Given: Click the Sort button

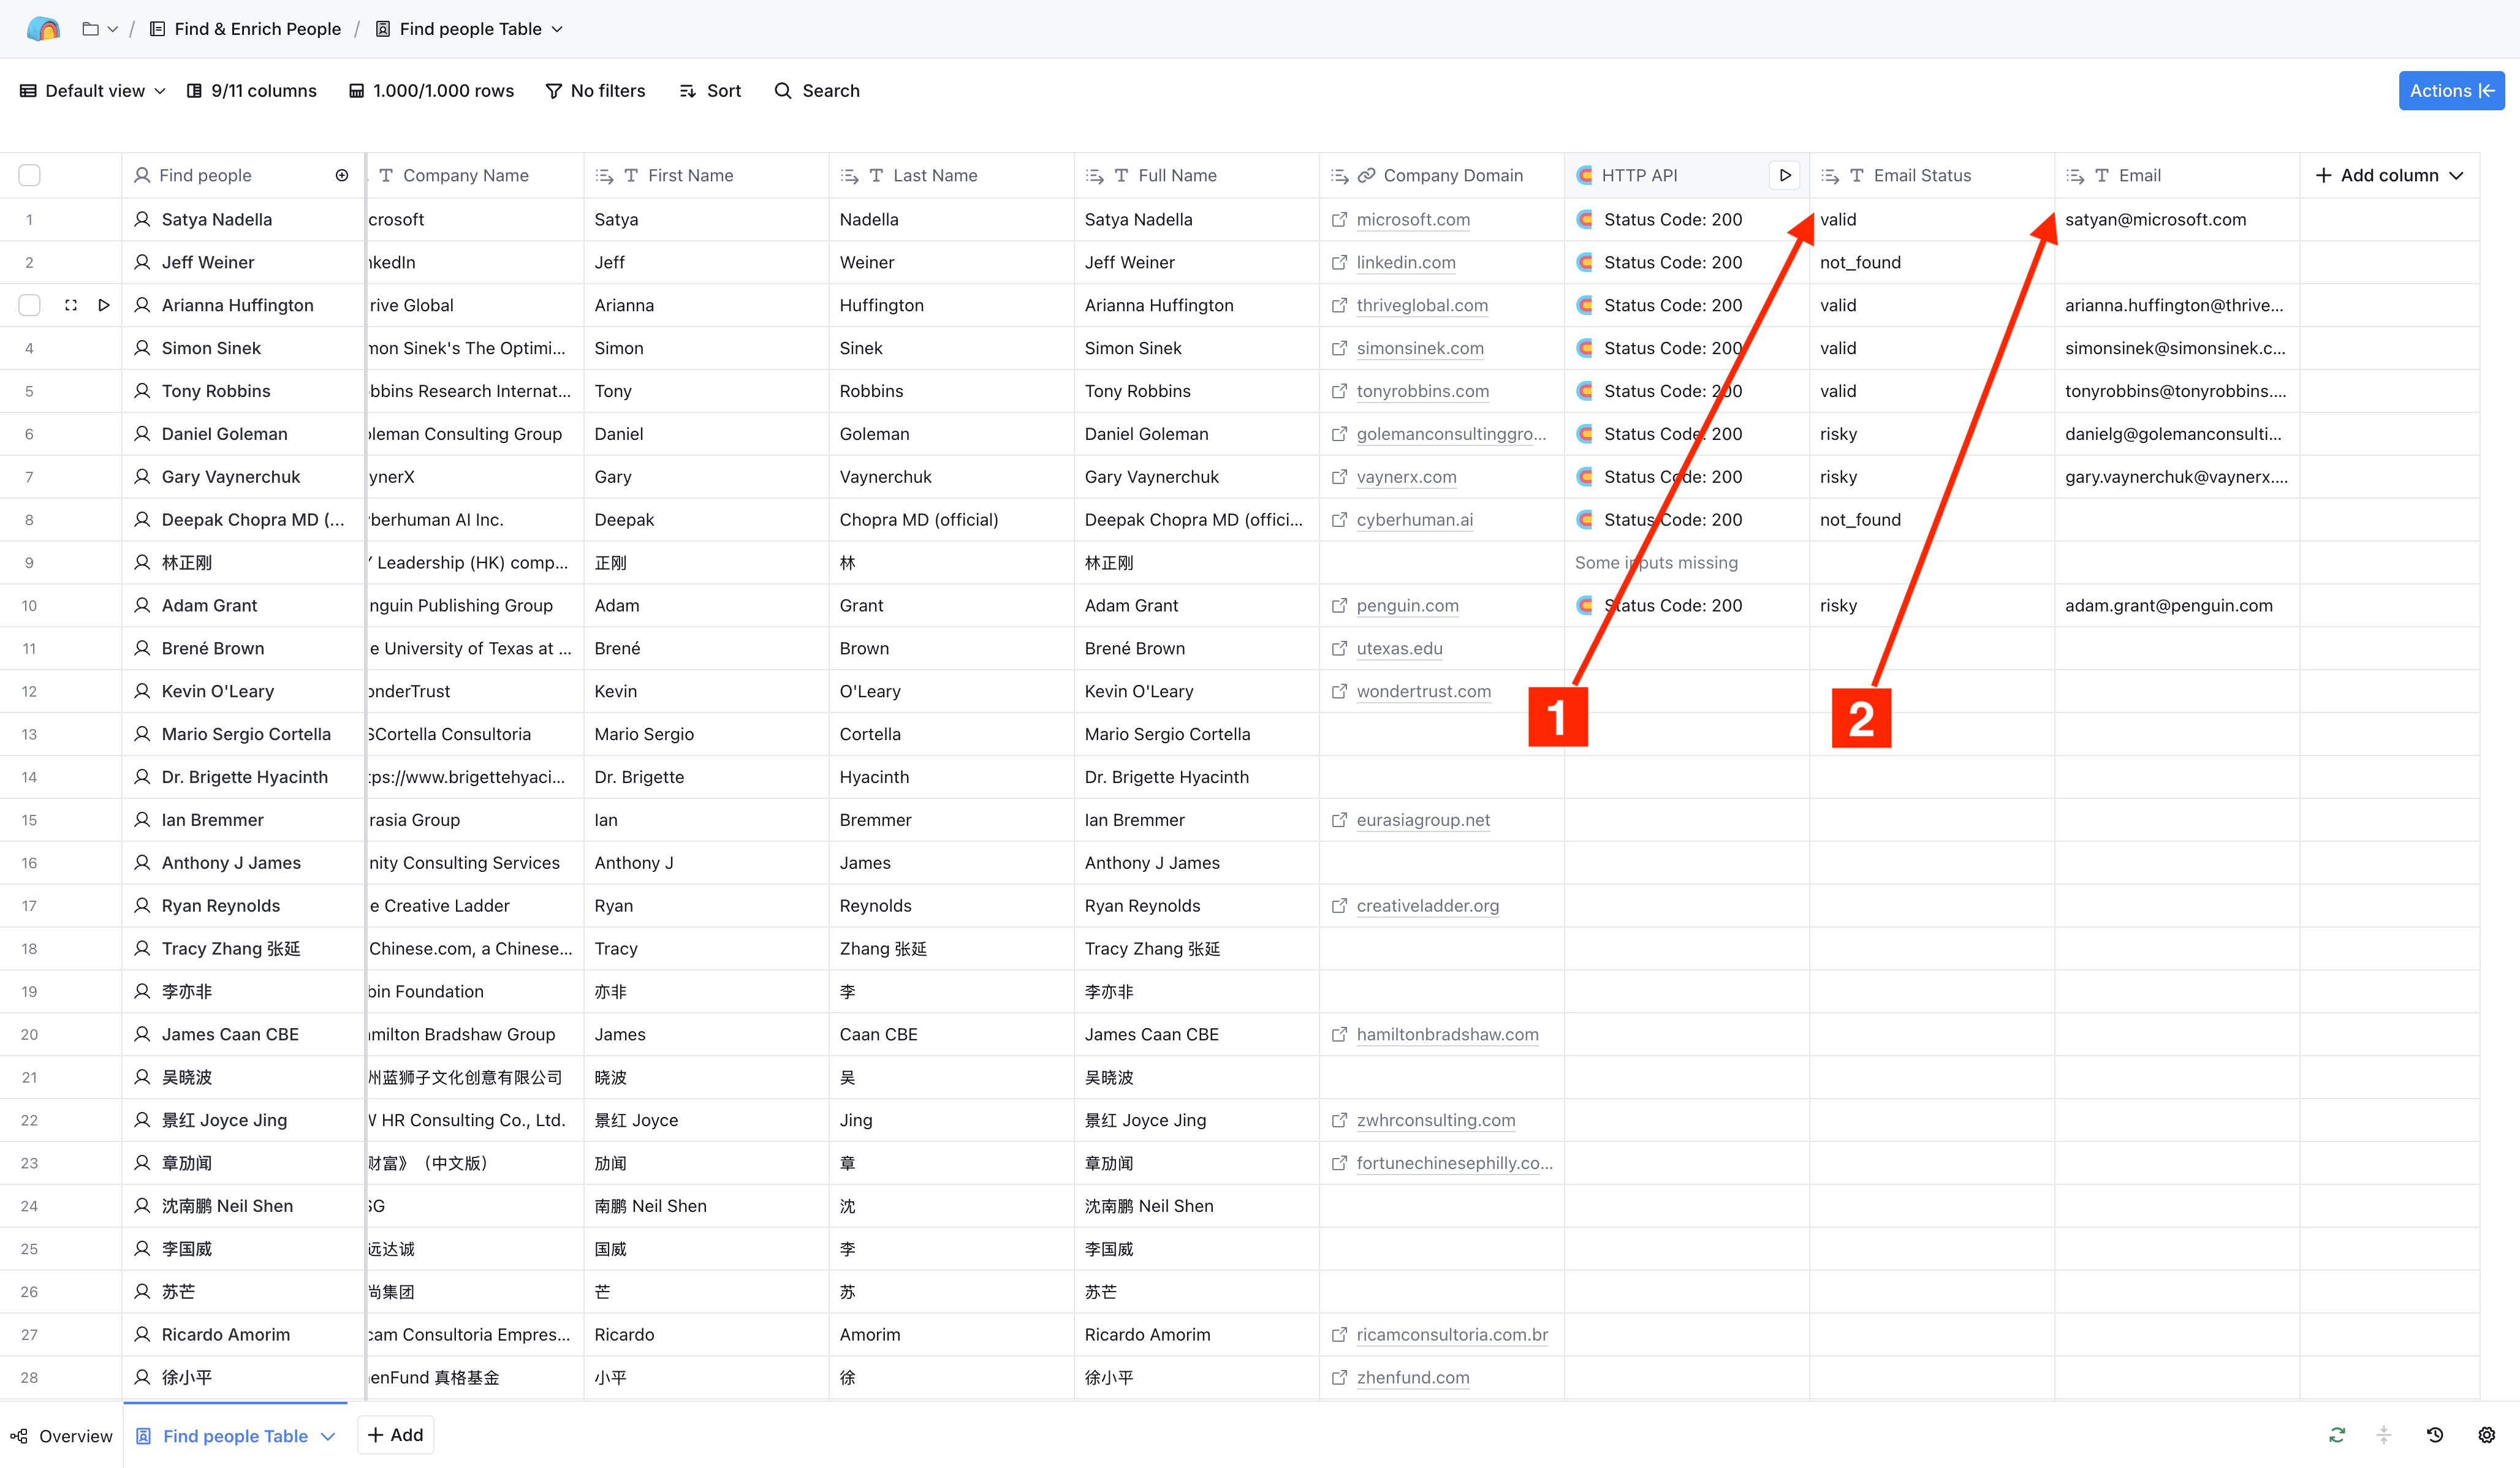Looking at the screenshot, I should click(x=711, y=91).
